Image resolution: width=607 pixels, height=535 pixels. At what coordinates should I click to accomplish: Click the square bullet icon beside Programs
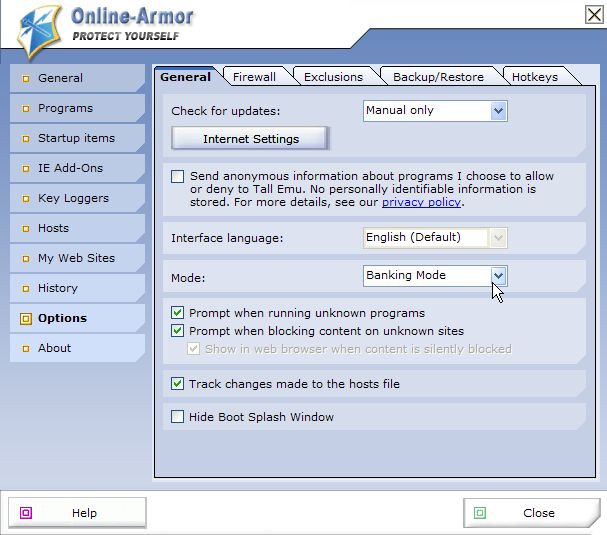tap(26, 109)
